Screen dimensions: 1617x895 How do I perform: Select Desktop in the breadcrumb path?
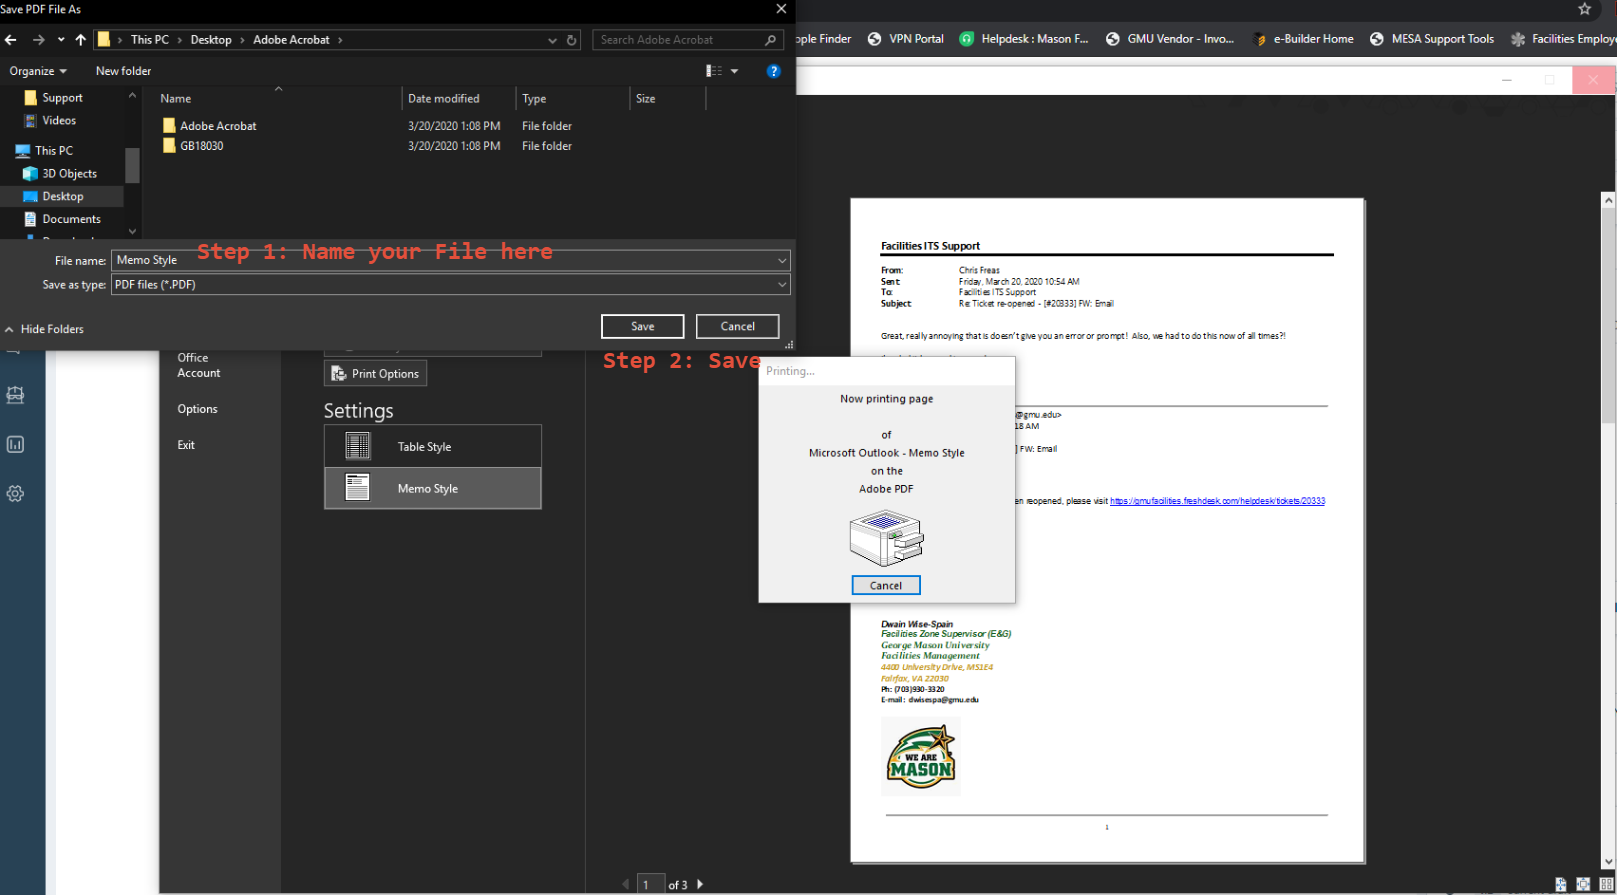point(211,40)
